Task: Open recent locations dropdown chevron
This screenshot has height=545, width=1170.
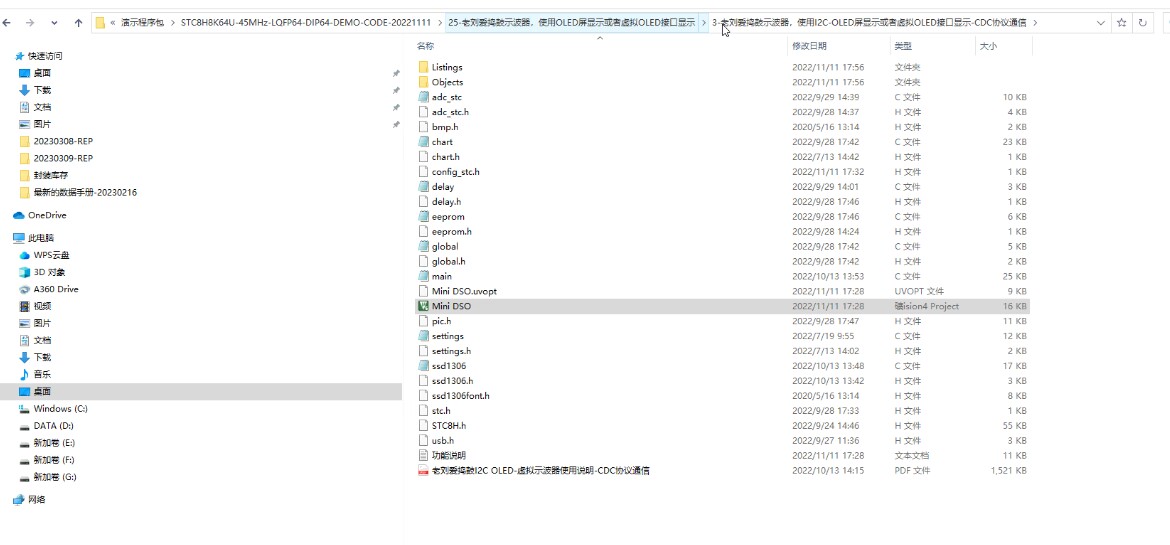Action: (54, 23)
